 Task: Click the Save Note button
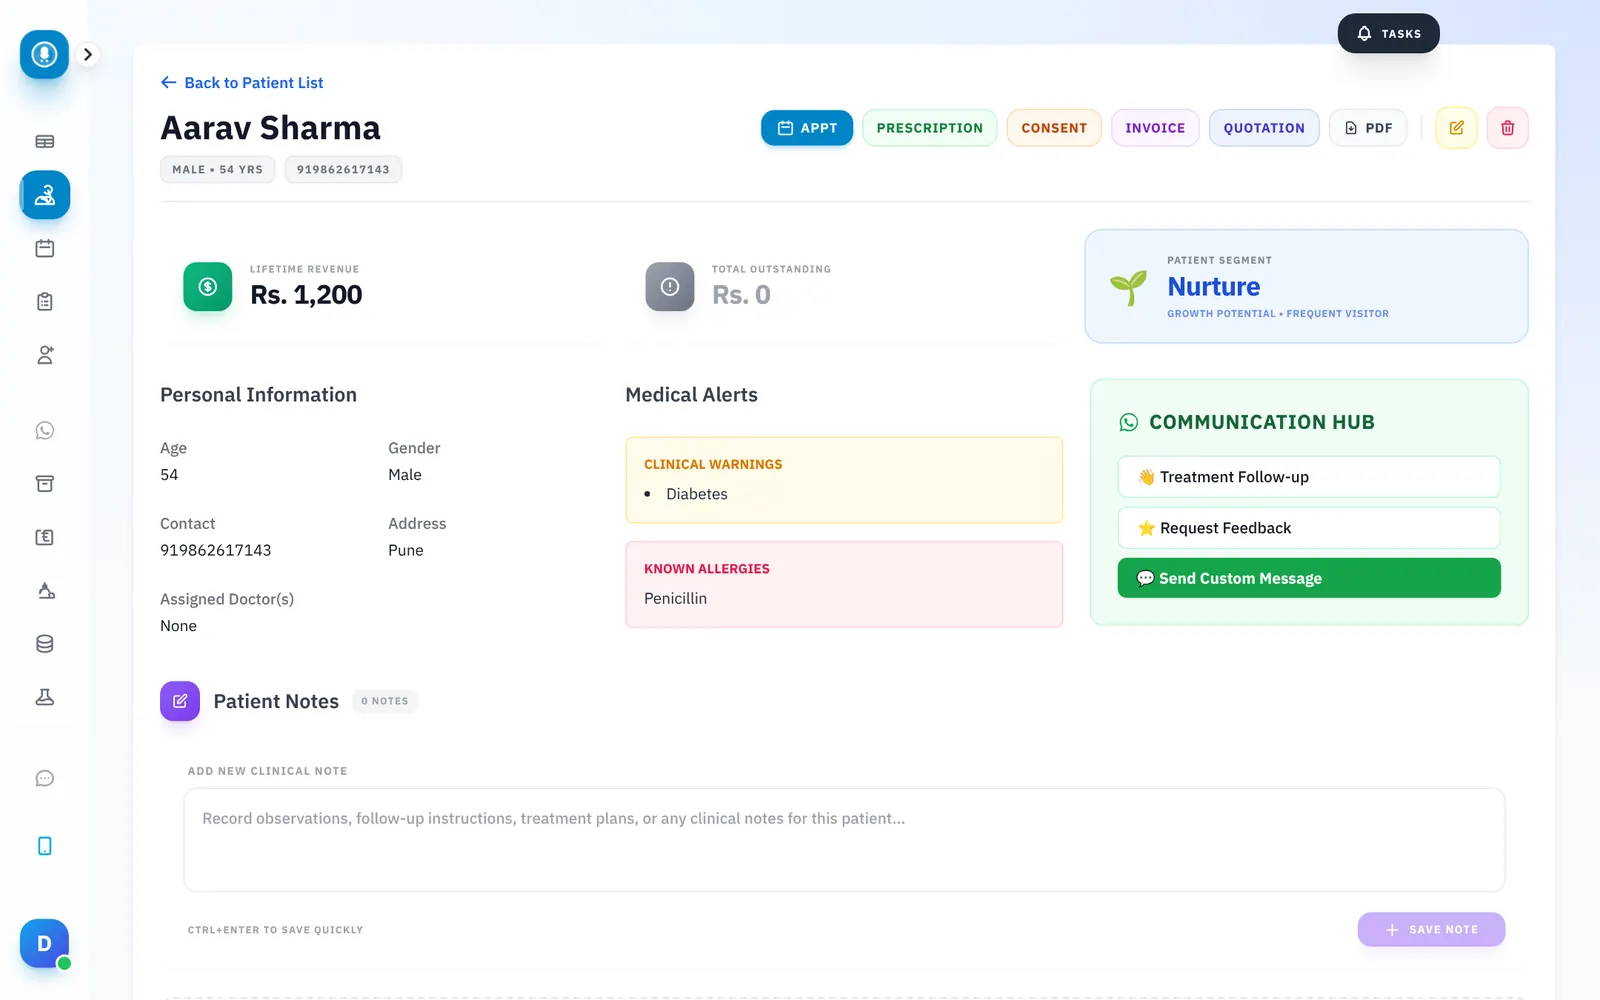(1431, 929)
